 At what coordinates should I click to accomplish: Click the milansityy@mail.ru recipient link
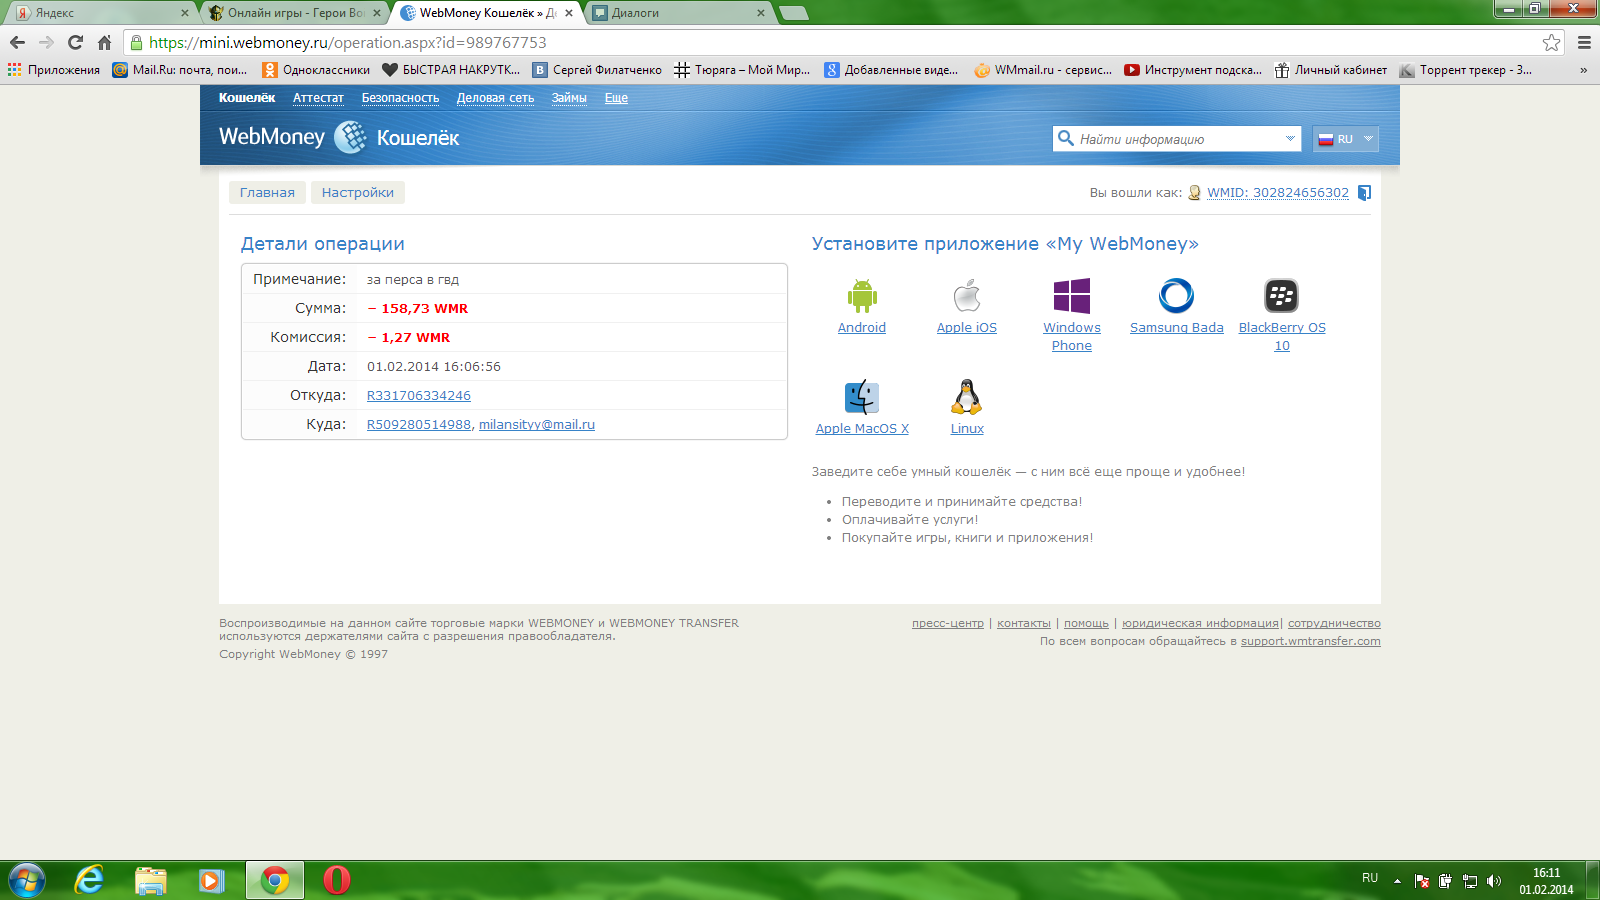click(536, 425)
